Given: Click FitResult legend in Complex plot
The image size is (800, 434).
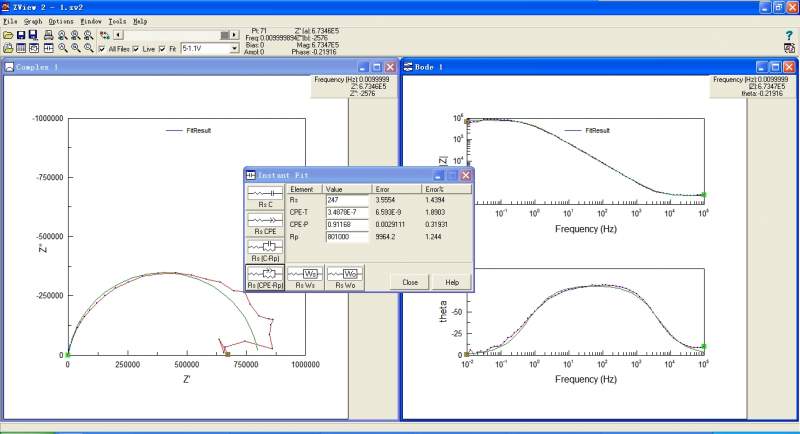Looking at the screenshot, I should 198,131.
